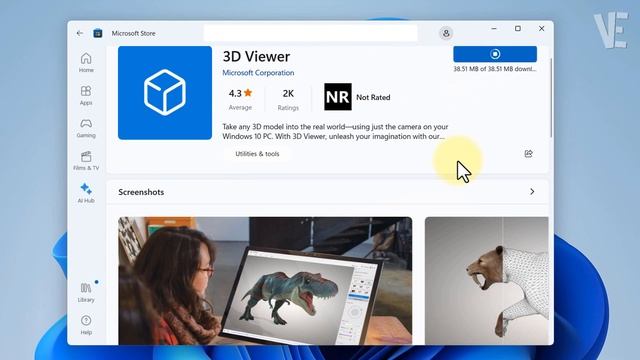The image size is (640, 360).
Task: Open the Gaming section in sidebar
Action: (x=86, y=128)
